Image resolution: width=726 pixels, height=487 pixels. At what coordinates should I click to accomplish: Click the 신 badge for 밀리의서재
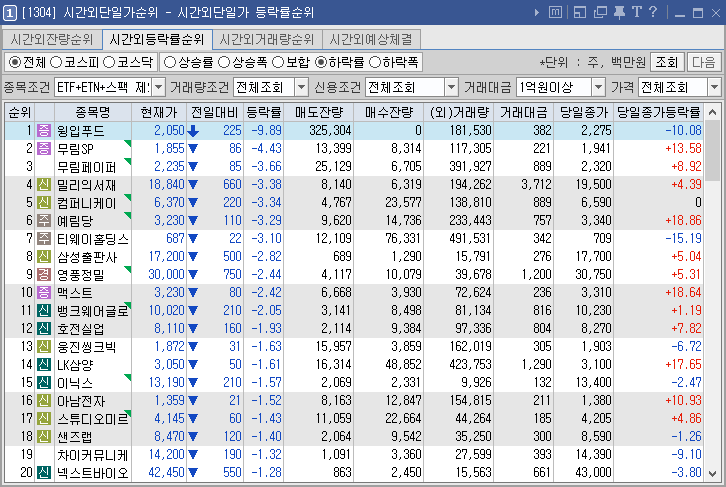click(x=44, y=185)
